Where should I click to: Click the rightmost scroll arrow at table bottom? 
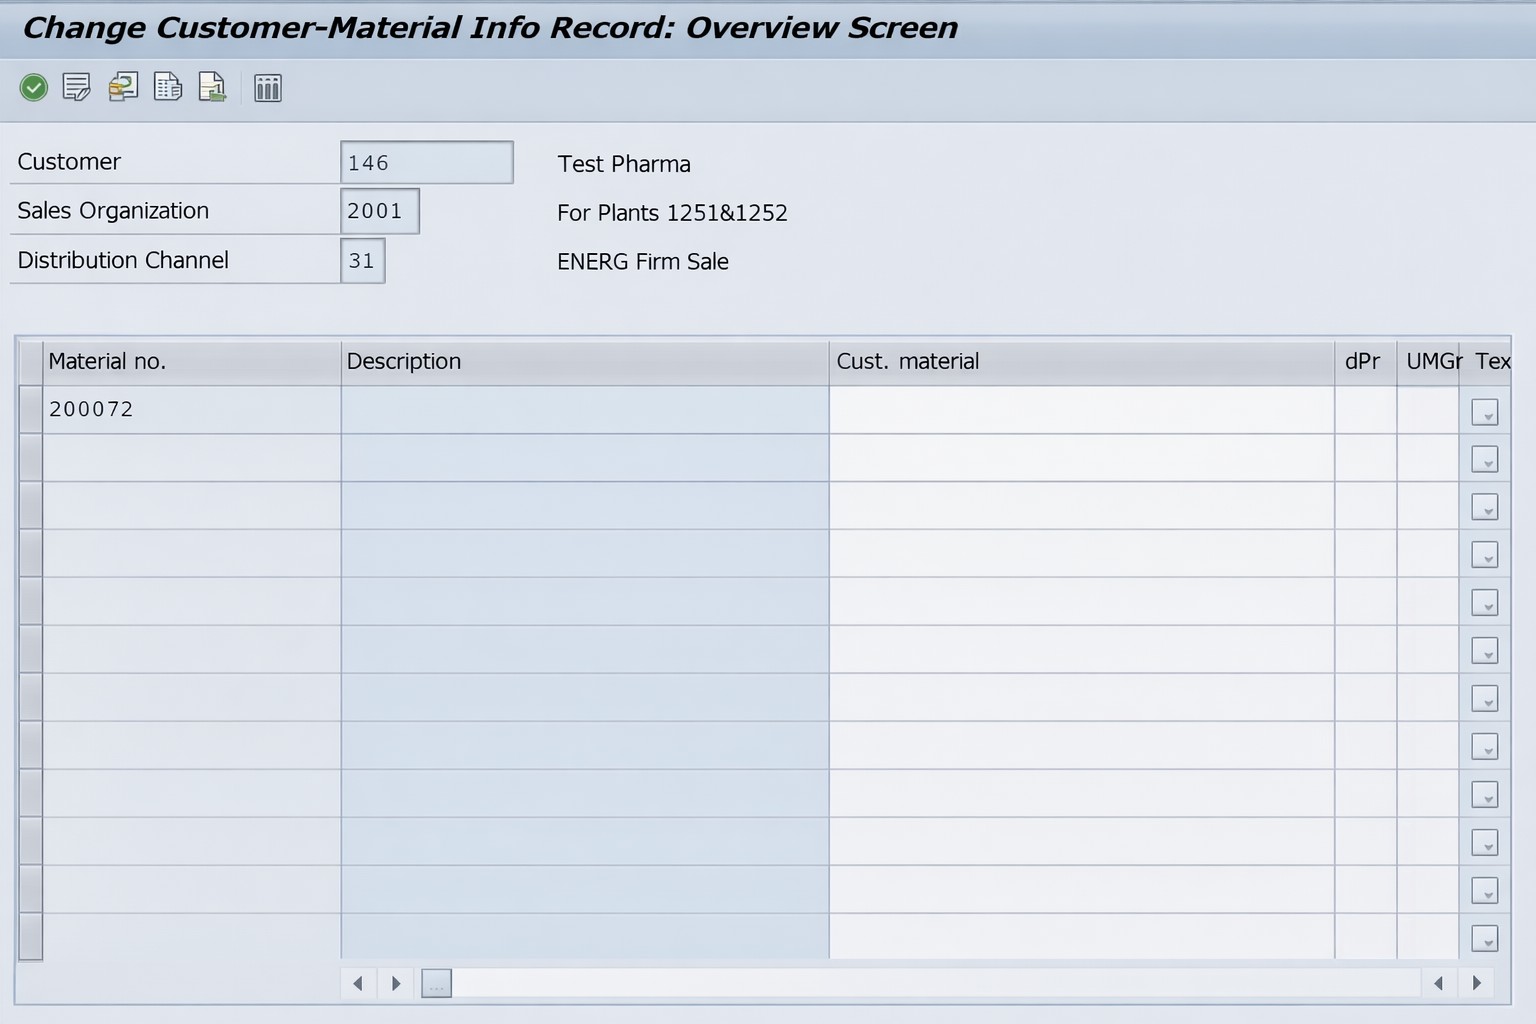click(x=1477, y=983)
